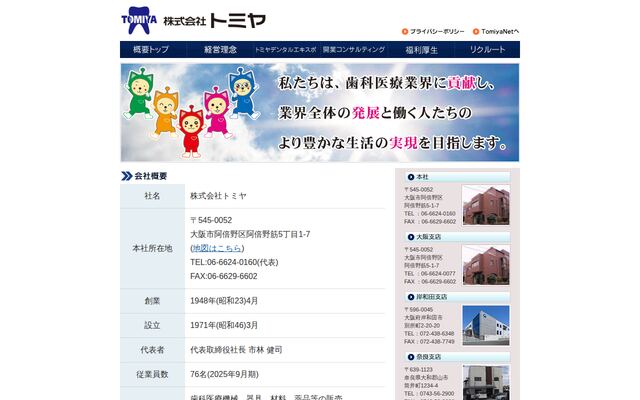Open the 岸和田支店 building photo
The image size is (640, 400).
[486, 325]
